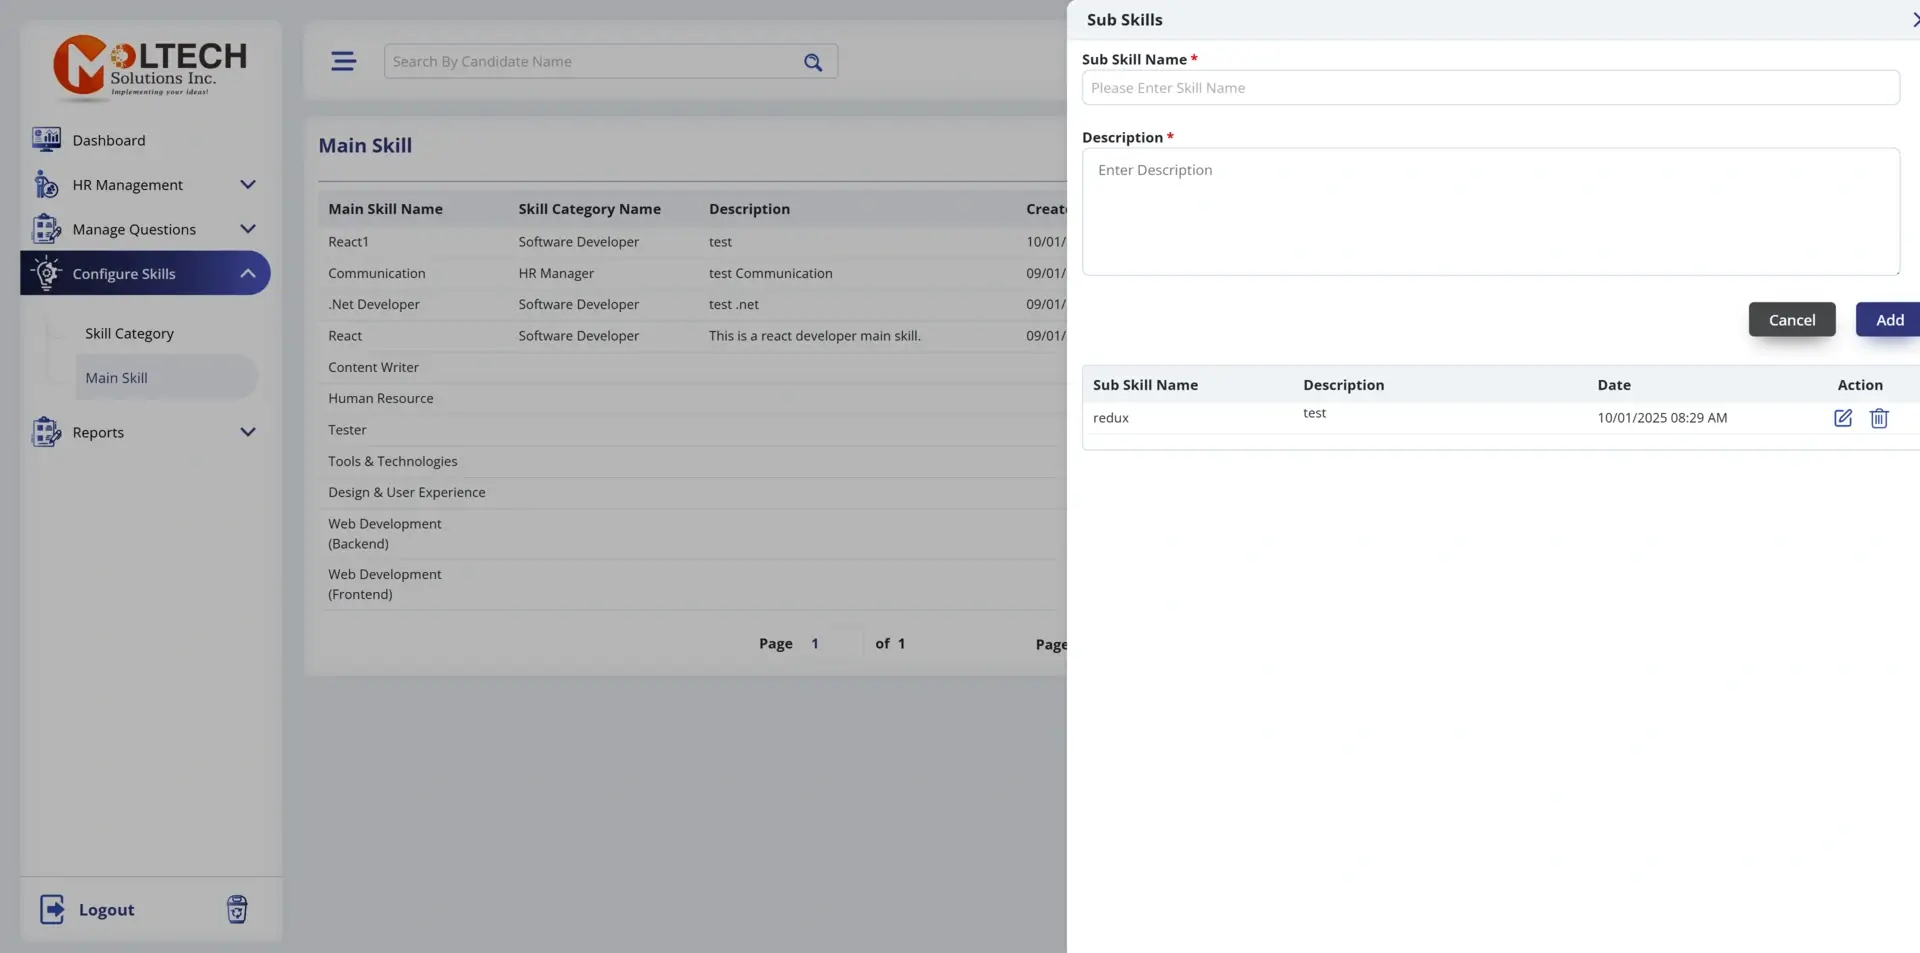The width and height of the screenshot is (1920, 953).
Task: Delete the redux sub skill via trash icon
Action: tap(1878, 418)
